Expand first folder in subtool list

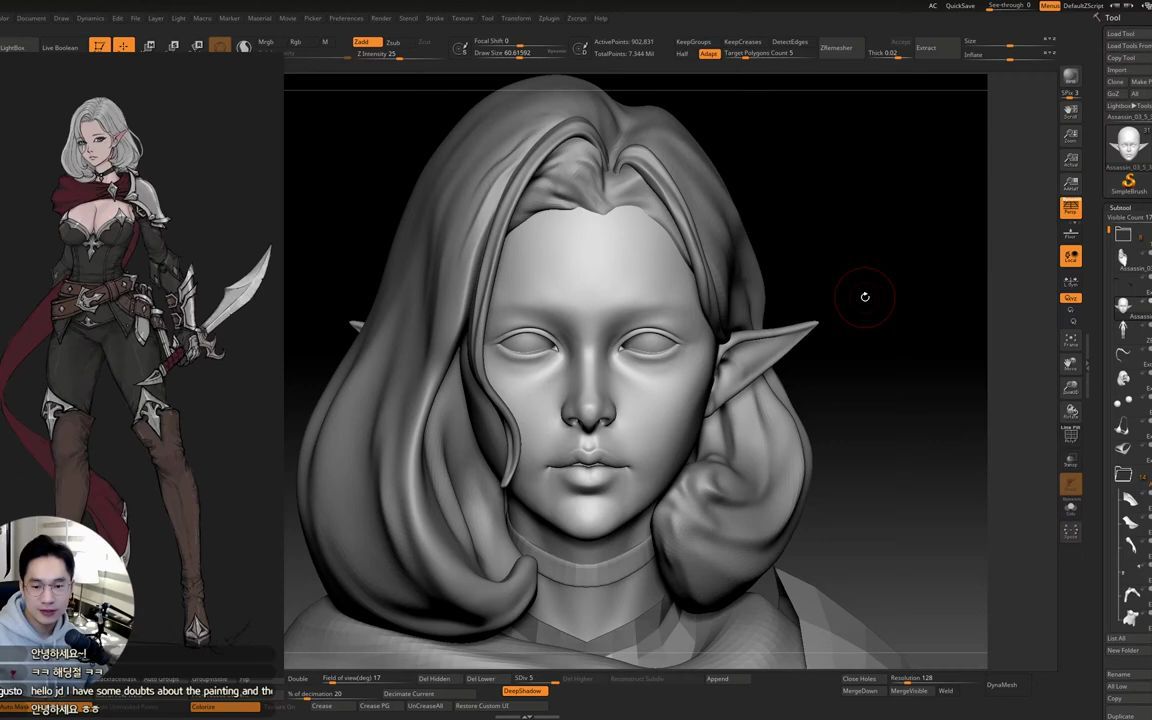click(1123, 234)
